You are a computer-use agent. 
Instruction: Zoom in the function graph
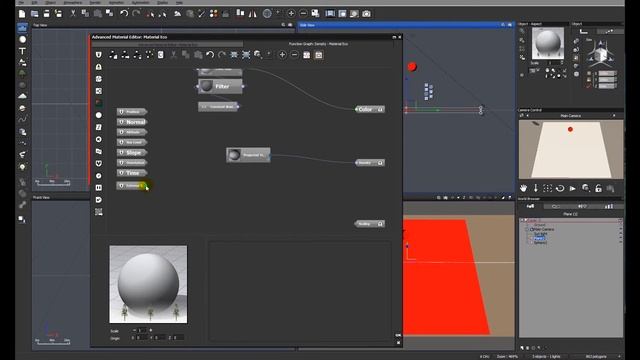point(282,55)
